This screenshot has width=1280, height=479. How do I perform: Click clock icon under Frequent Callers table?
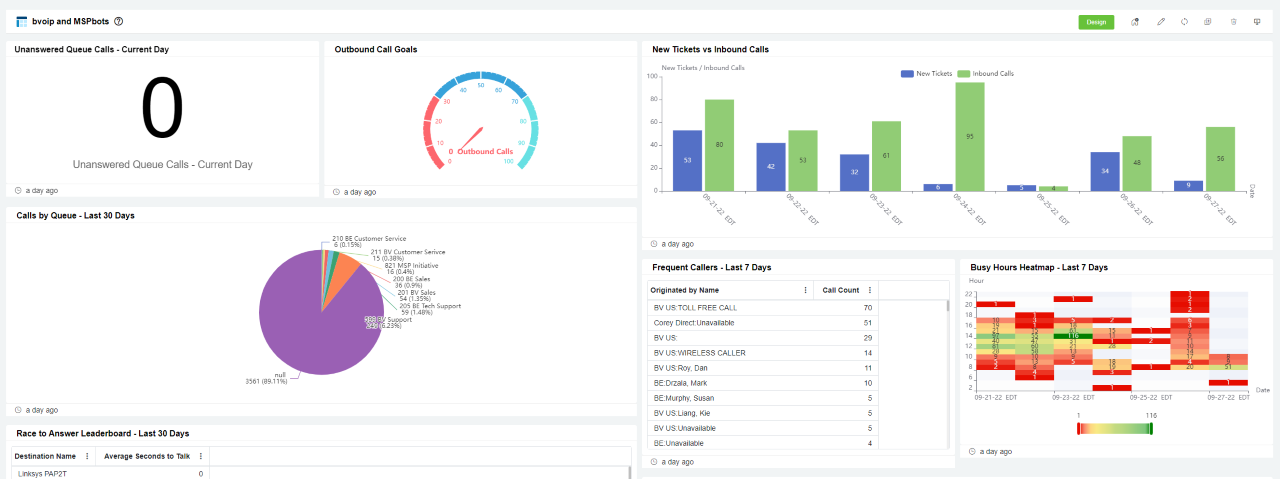[x=654, y=462]
